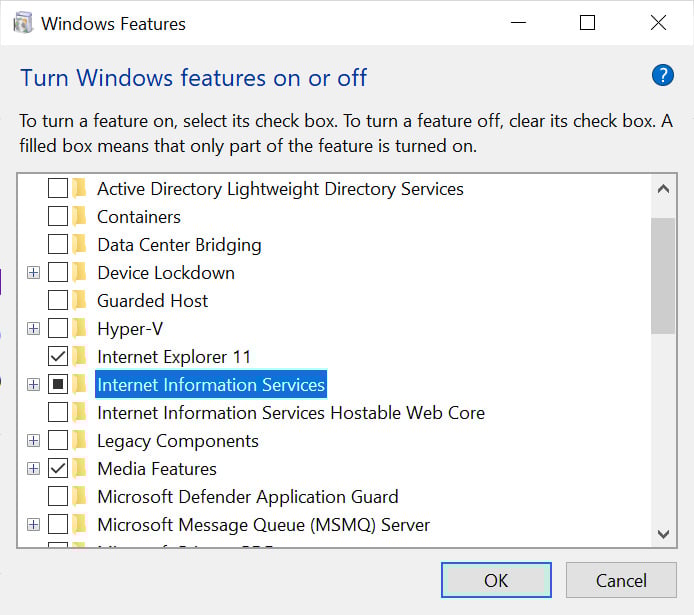Image resolution: width=694 pixels, height=615 pixels.
Task: Click OK to apply feature changes
Action: [496, 580]
